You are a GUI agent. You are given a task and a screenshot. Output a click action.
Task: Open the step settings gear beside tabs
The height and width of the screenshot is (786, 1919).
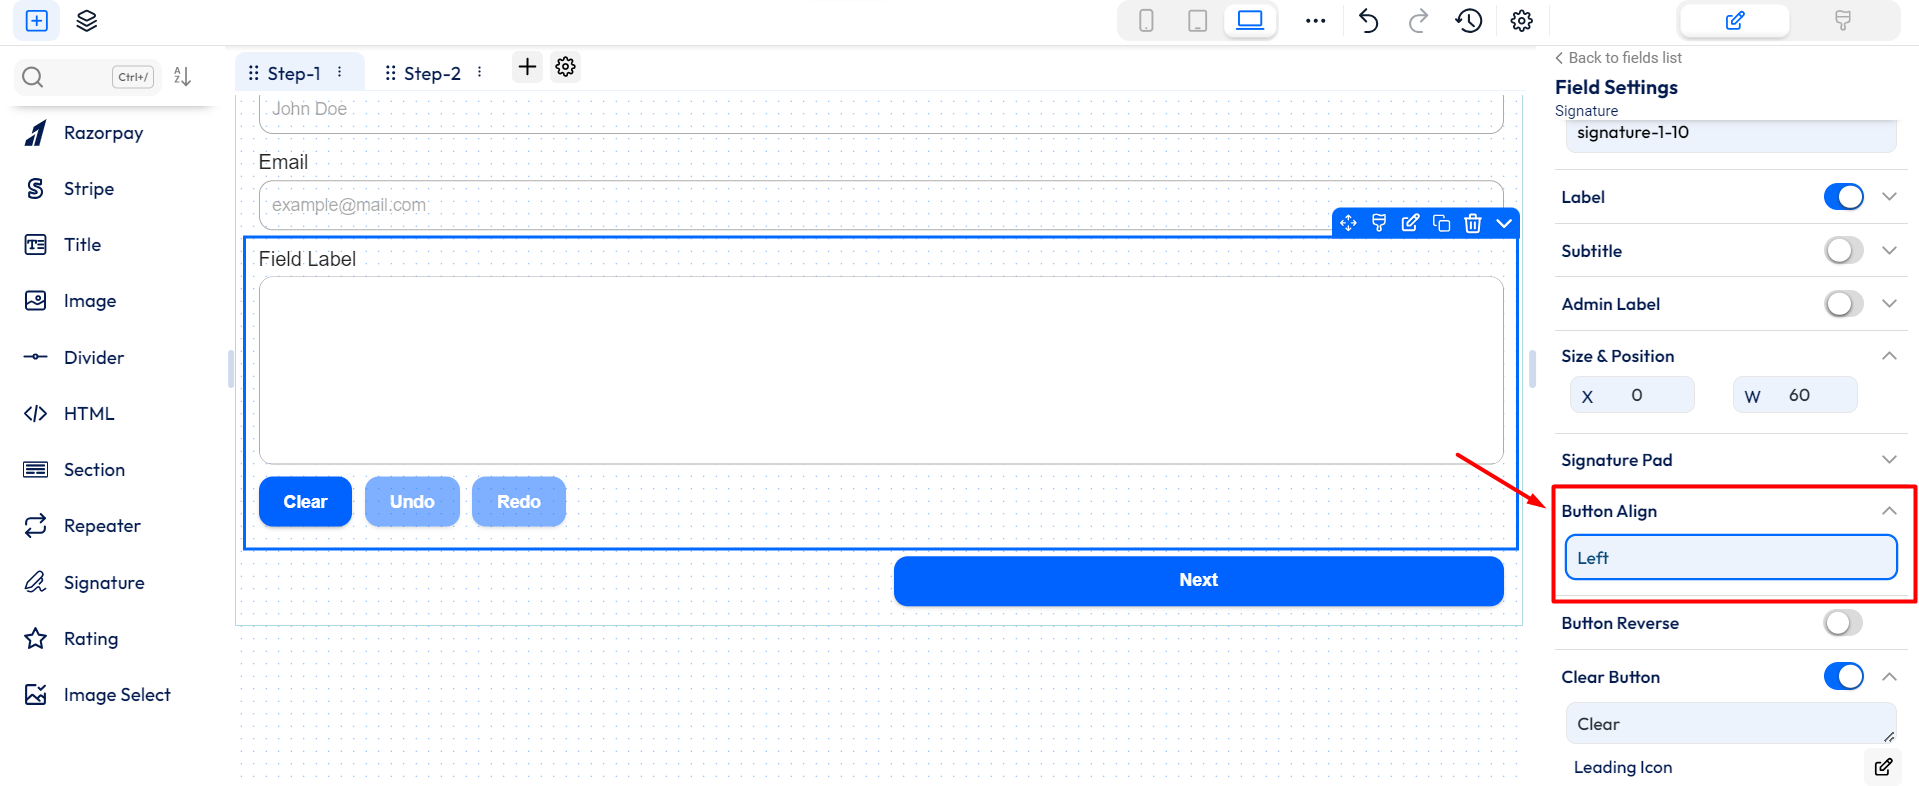[x=566, y=67]
